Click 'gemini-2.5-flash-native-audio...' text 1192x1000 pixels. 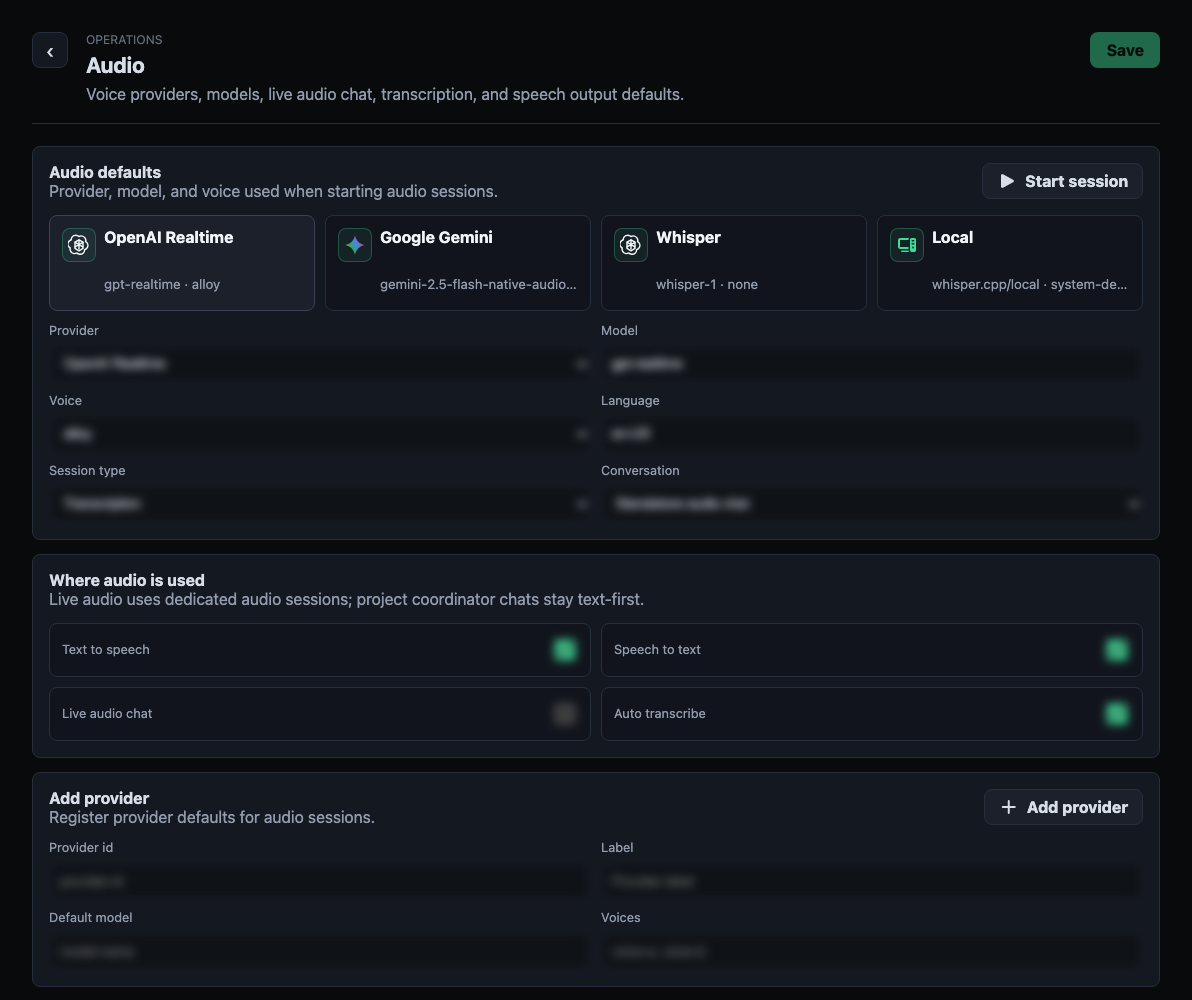tap(478, 284)
